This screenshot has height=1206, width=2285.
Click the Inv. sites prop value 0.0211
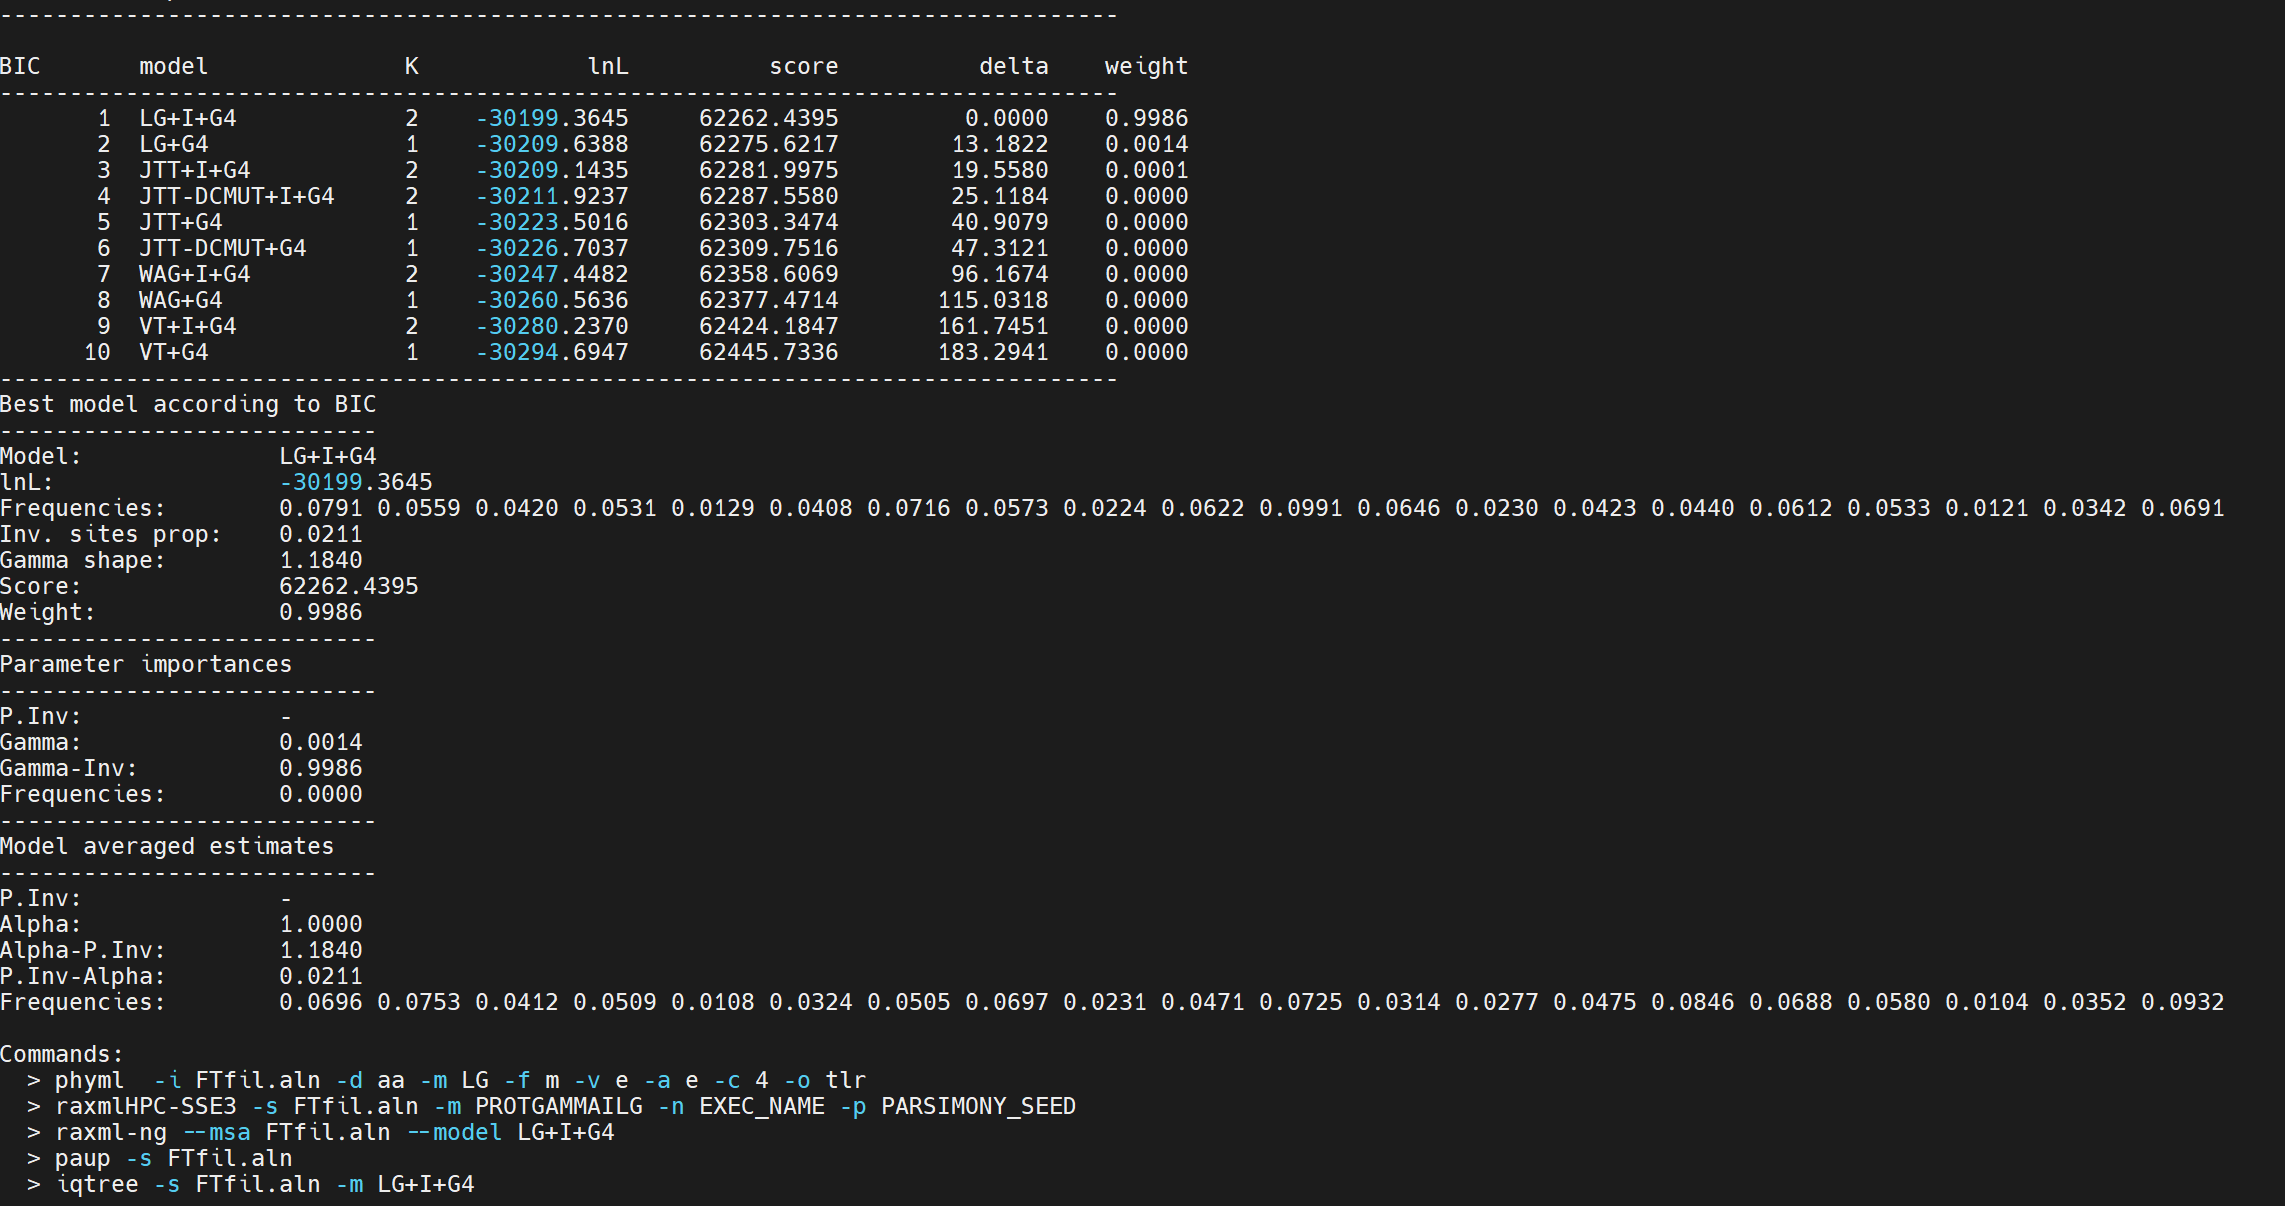tap(320, 534)
